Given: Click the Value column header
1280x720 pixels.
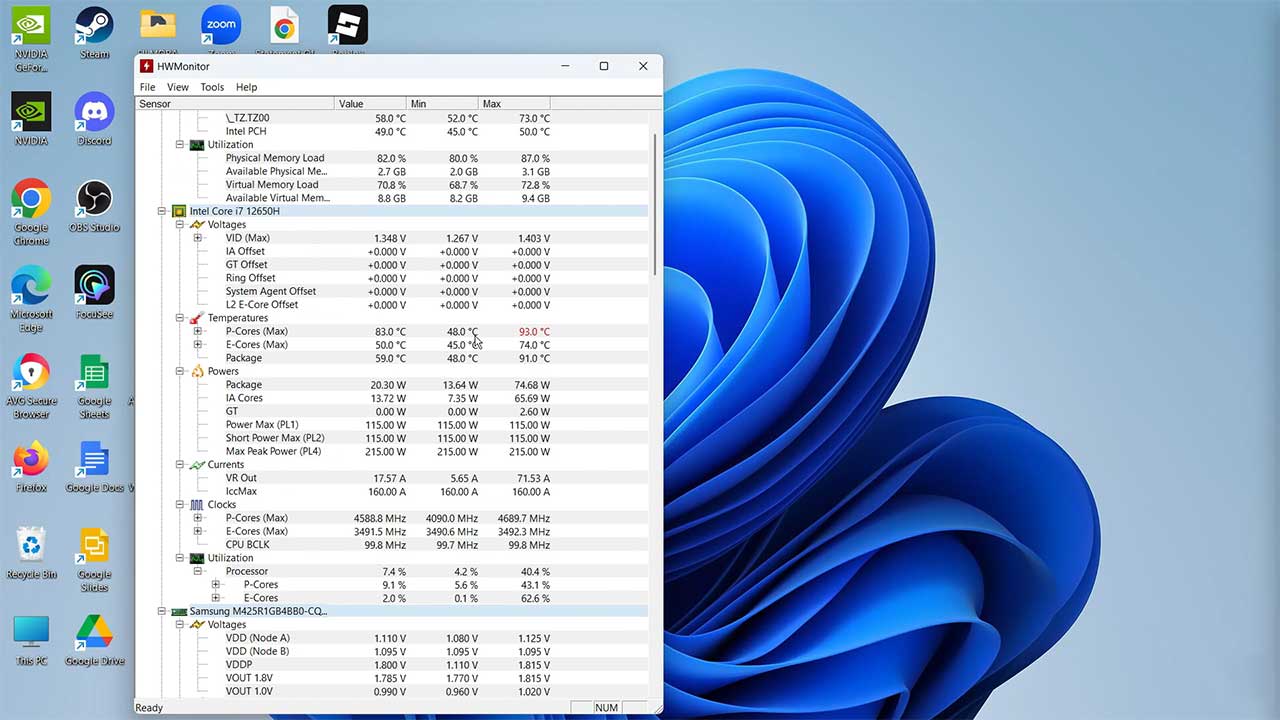Looking at the screenshot, I should tap(351, 103).
